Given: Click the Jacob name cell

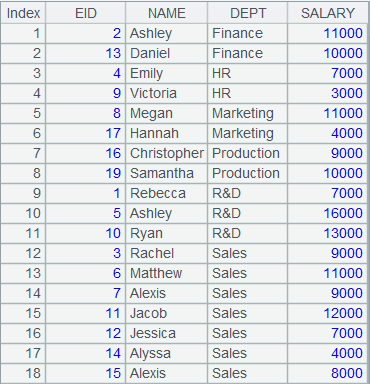Looking at the screenshot, I should click(x=167, y=313).
